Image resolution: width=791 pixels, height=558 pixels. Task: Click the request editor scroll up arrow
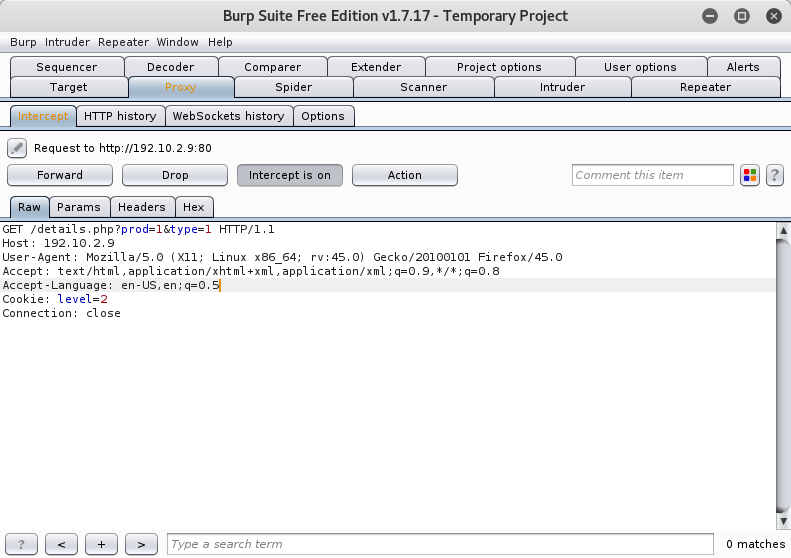[x=783, y=231]
